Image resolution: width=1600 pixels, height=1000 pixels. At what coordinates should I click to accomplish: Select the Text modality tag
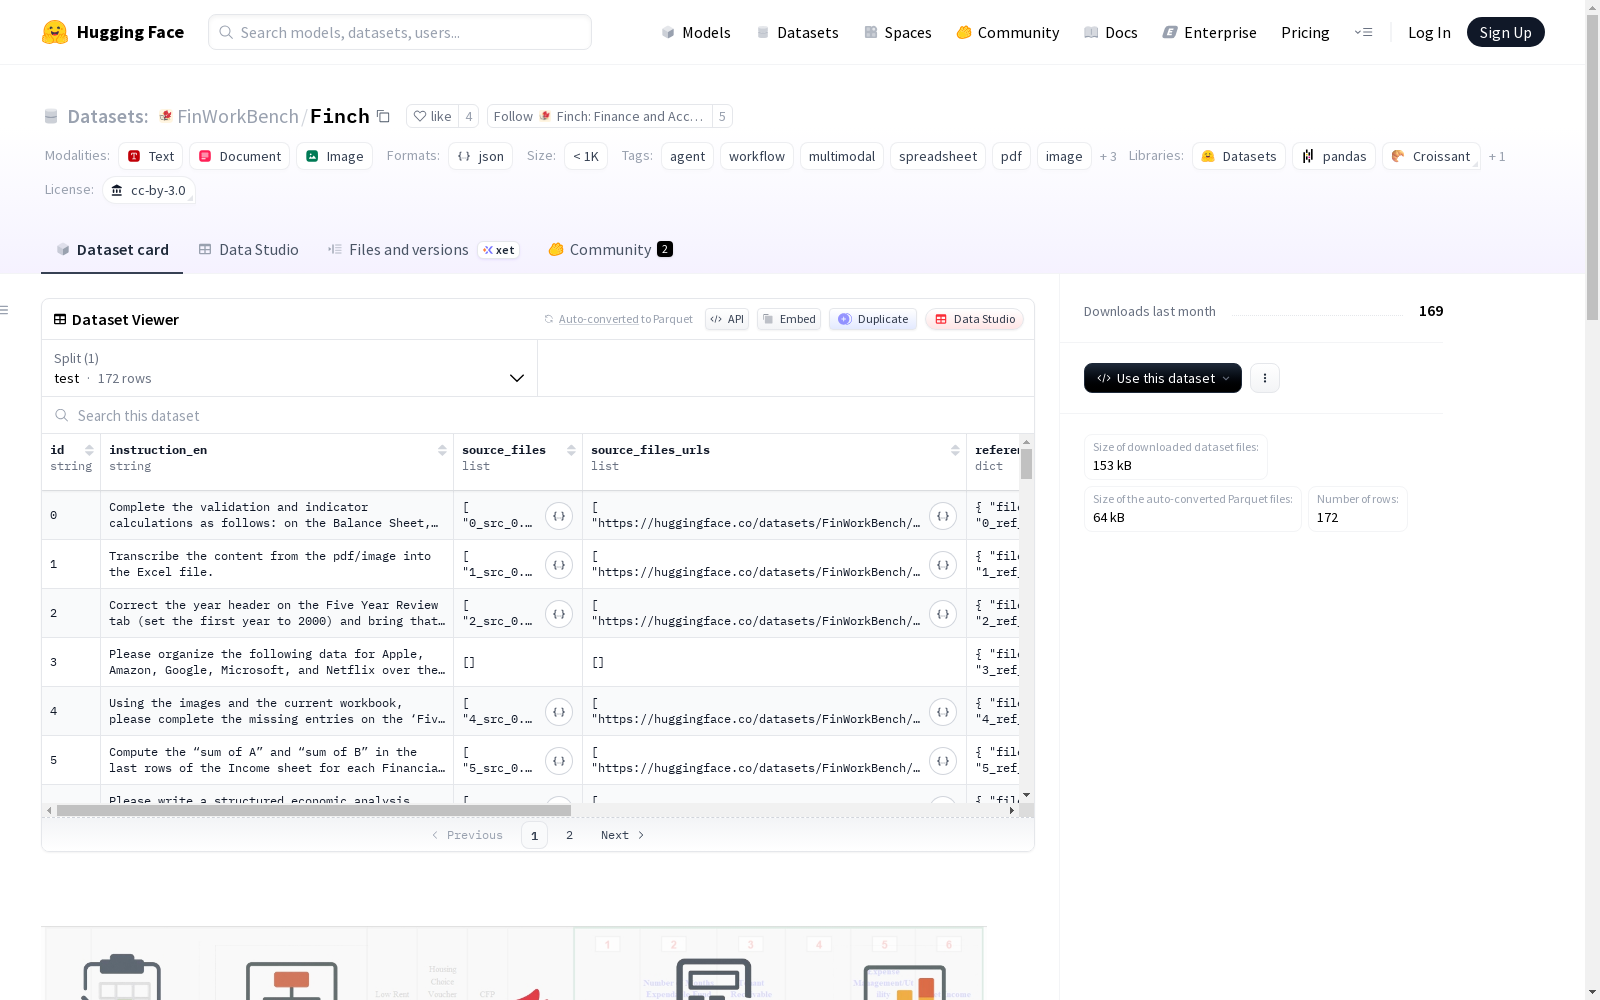pyautogui.click(x=151, y=156)
